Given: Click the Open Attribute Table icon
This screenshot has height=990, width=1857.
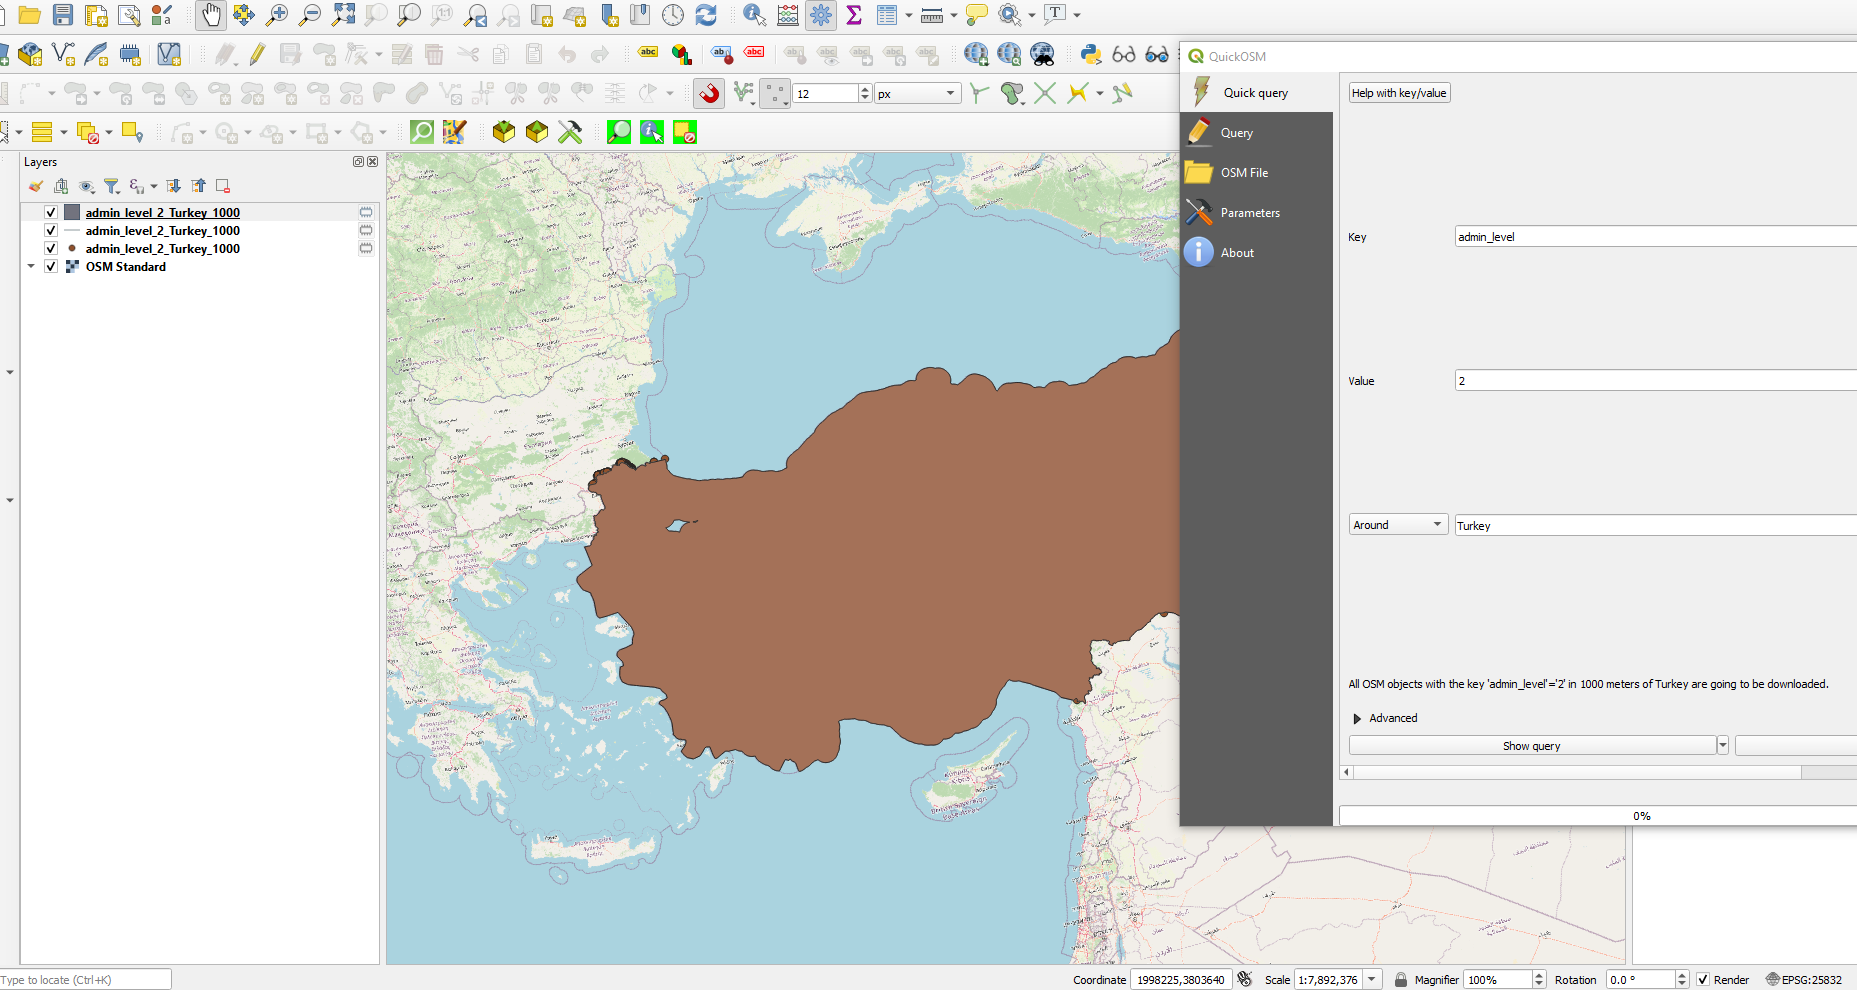Looking at the screenshot, I should click(886, 15).
